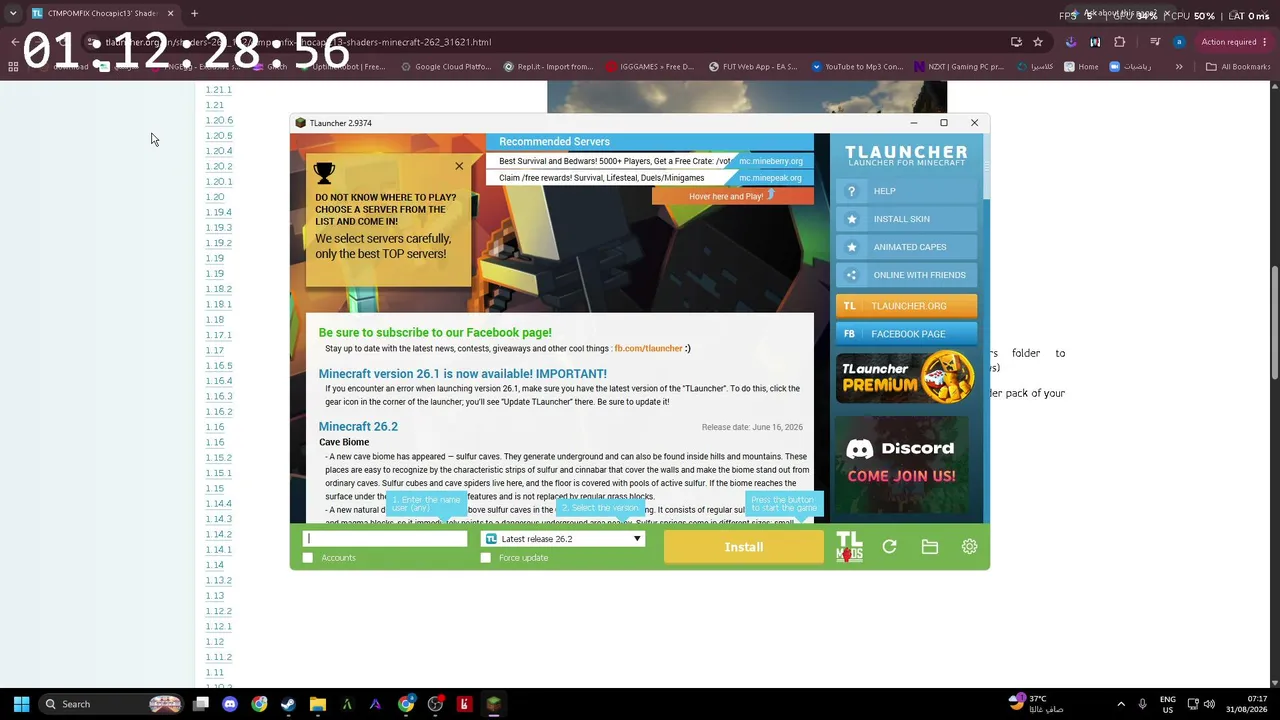The height and width of the screenshot is (720, 1280).
Task: Open File Explorer from the taskbar
Action: coord(318,704)
